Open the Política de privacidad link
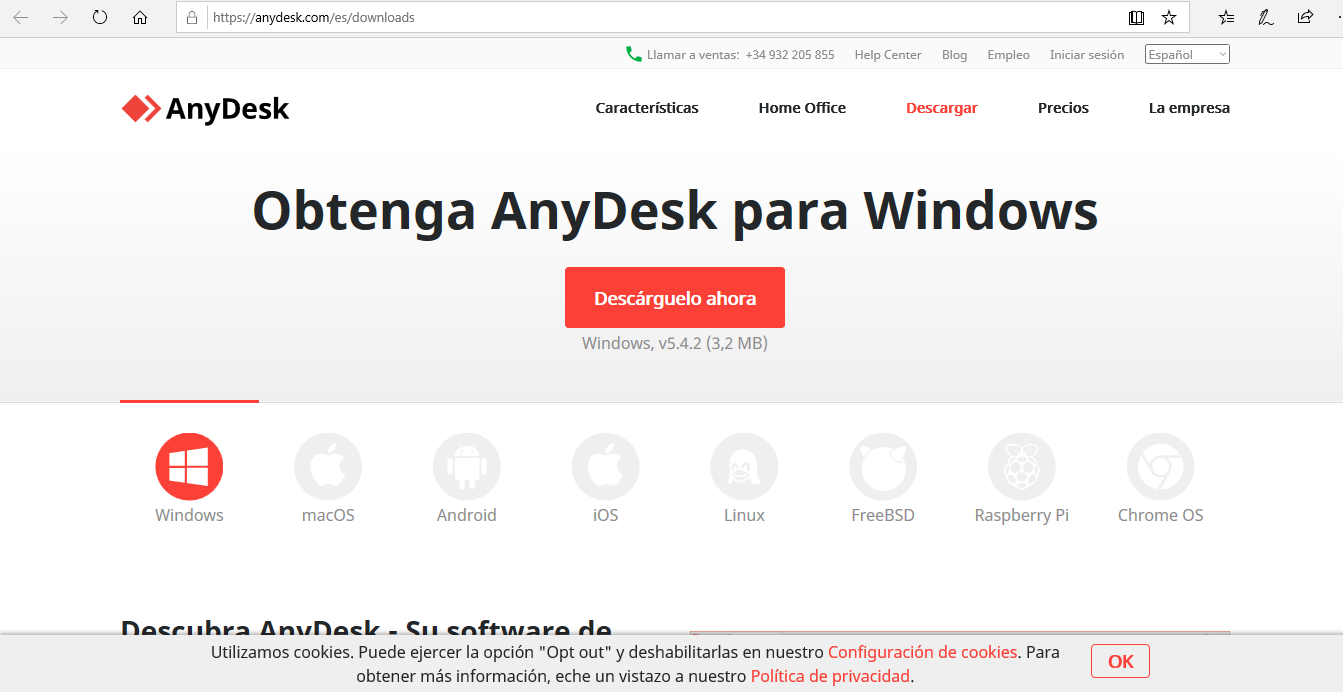The image size is (1343, 692). 830,676
